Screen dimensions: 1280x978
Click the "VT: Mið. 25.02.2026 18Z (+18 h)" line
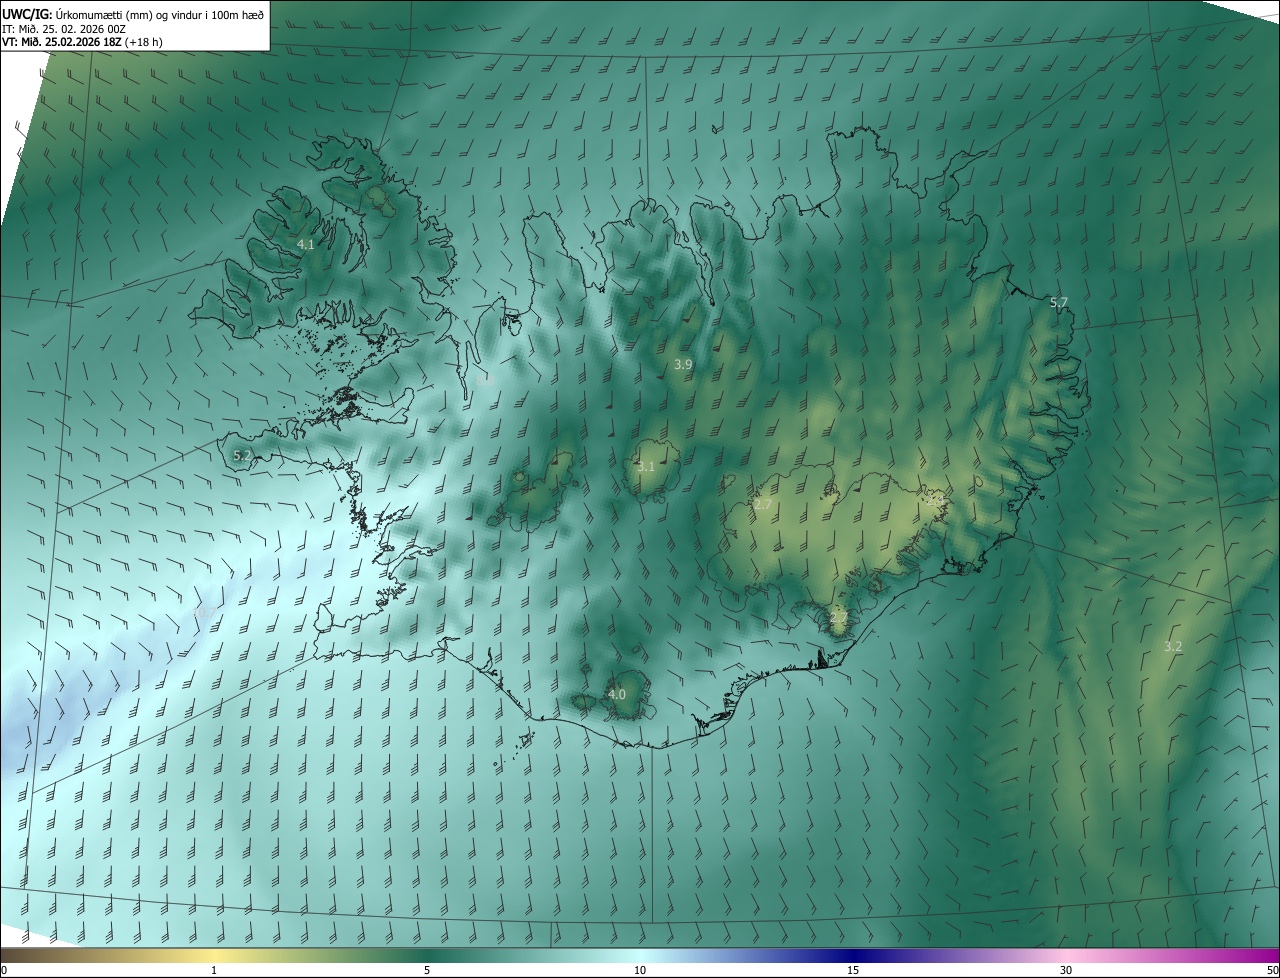(x=82, y=42)
